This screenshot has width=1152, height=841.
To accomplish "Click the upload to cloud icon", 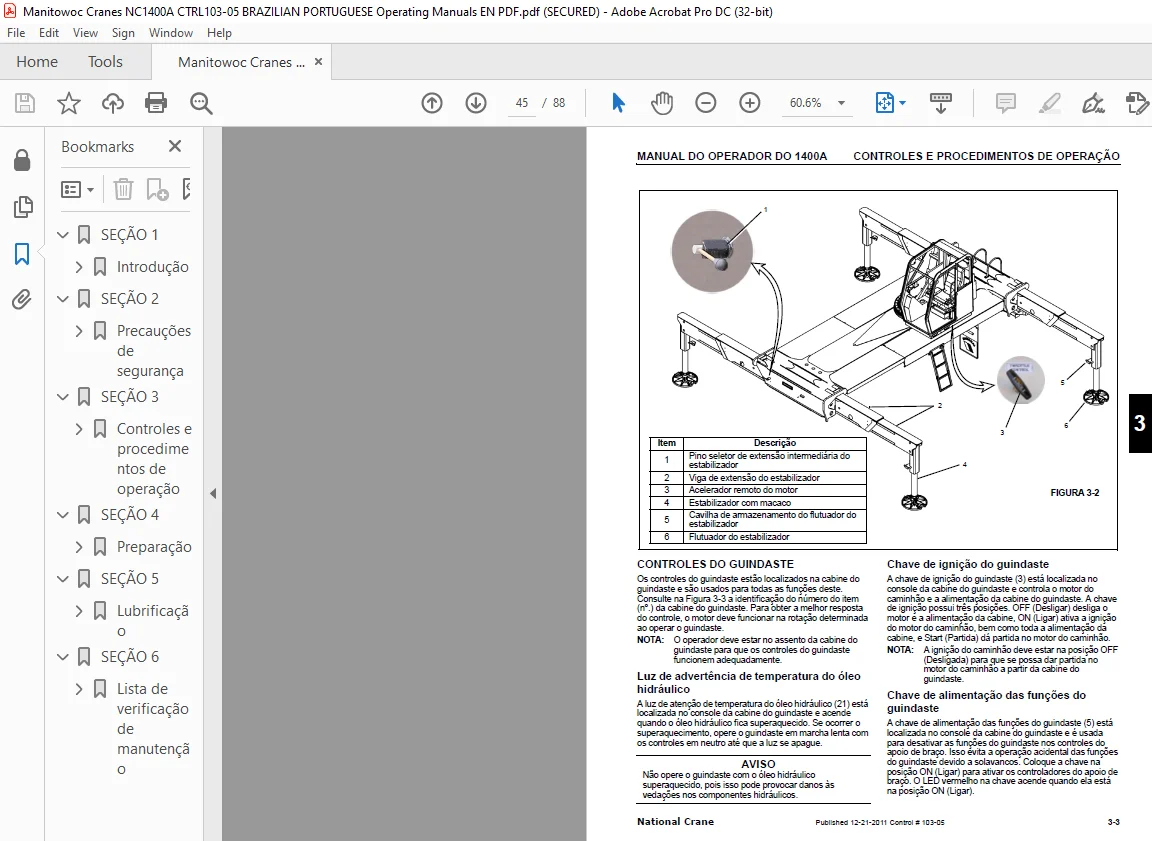I will (112, 103).
